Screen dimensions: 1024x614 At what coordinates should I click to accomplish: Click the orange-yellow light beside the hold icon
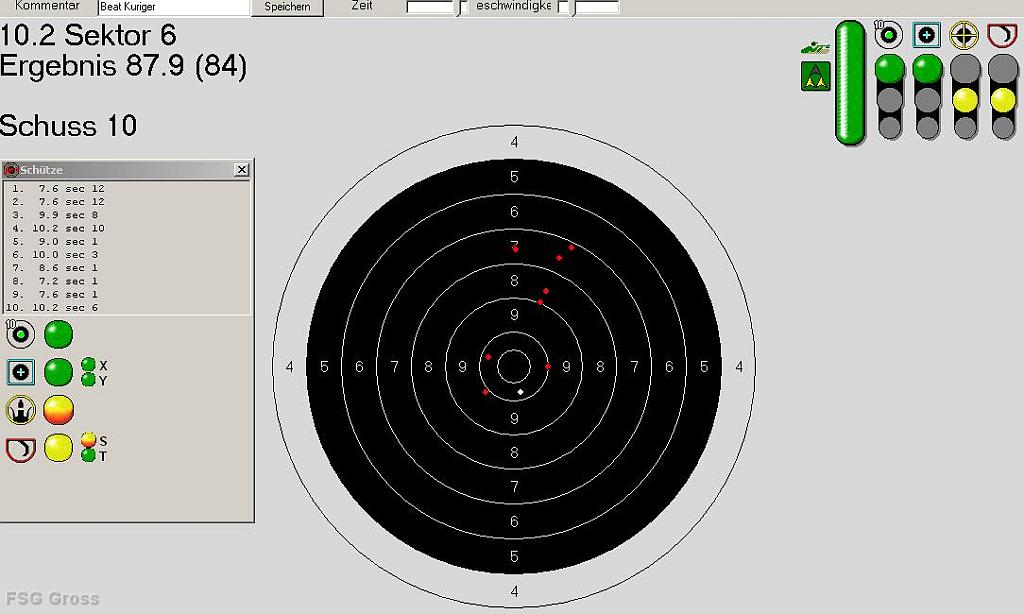[x=58, y=410]
